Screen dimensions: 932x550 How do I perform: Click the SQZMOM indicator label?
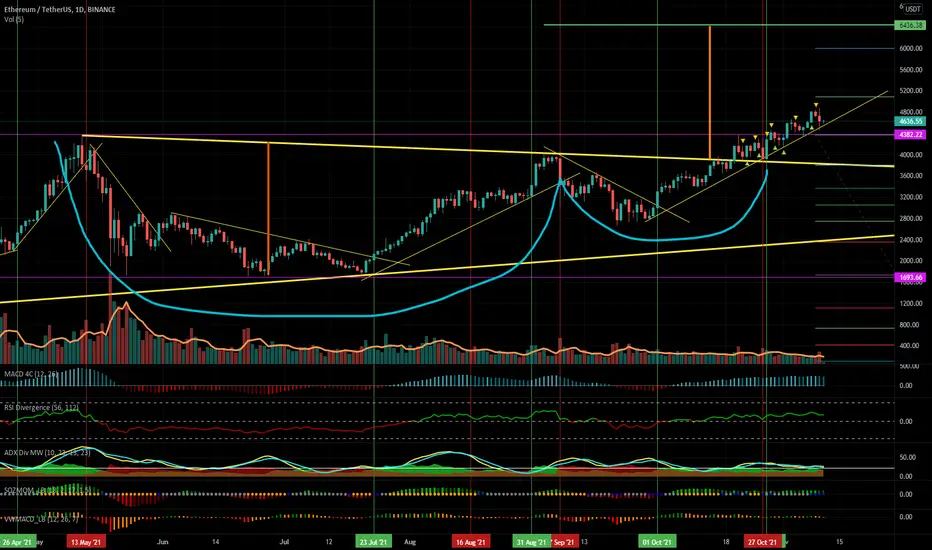[47, 490]
